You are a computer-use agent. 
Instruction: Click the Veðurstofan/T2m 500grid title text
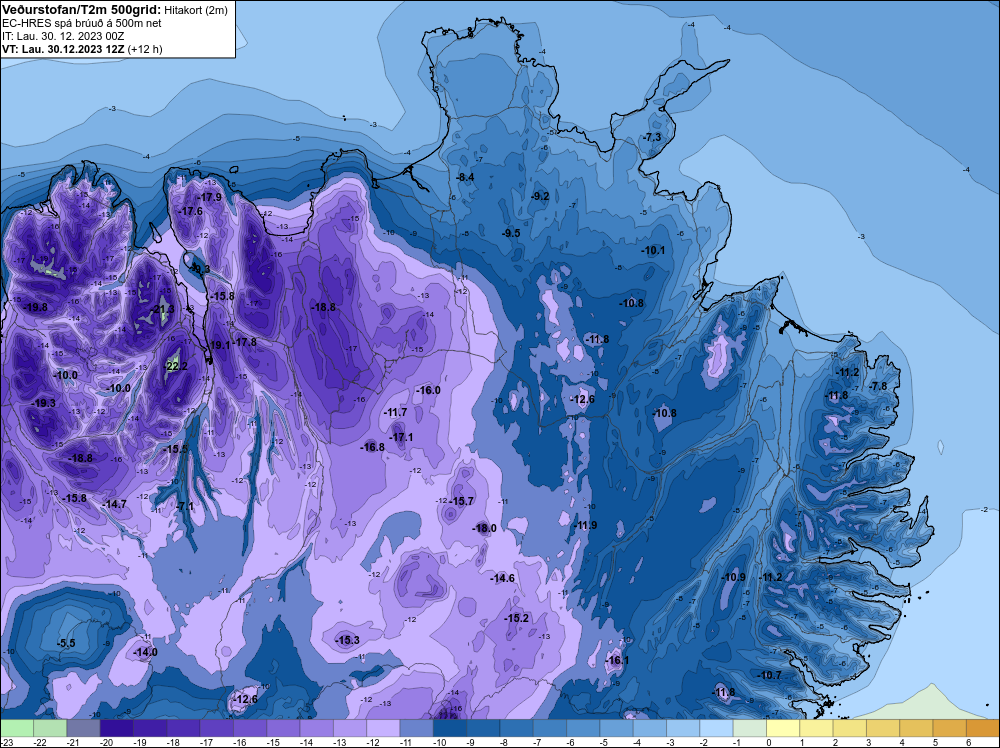(x=81, y=10)
